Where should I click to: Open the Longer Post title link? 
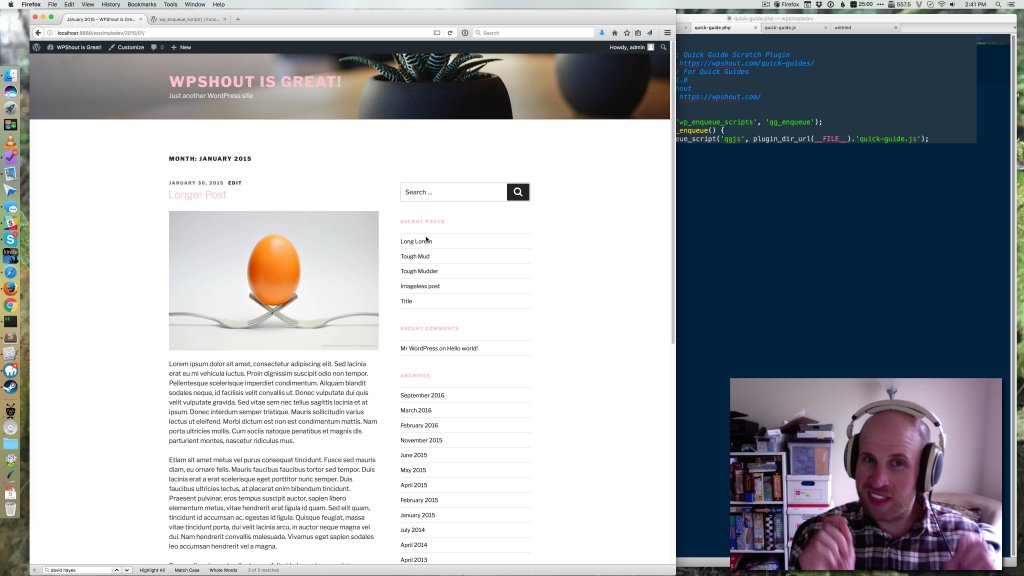point(197,195)
